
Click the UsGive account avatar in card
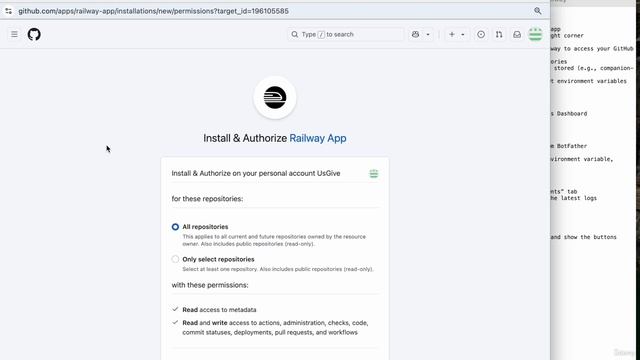click(373, 174)
